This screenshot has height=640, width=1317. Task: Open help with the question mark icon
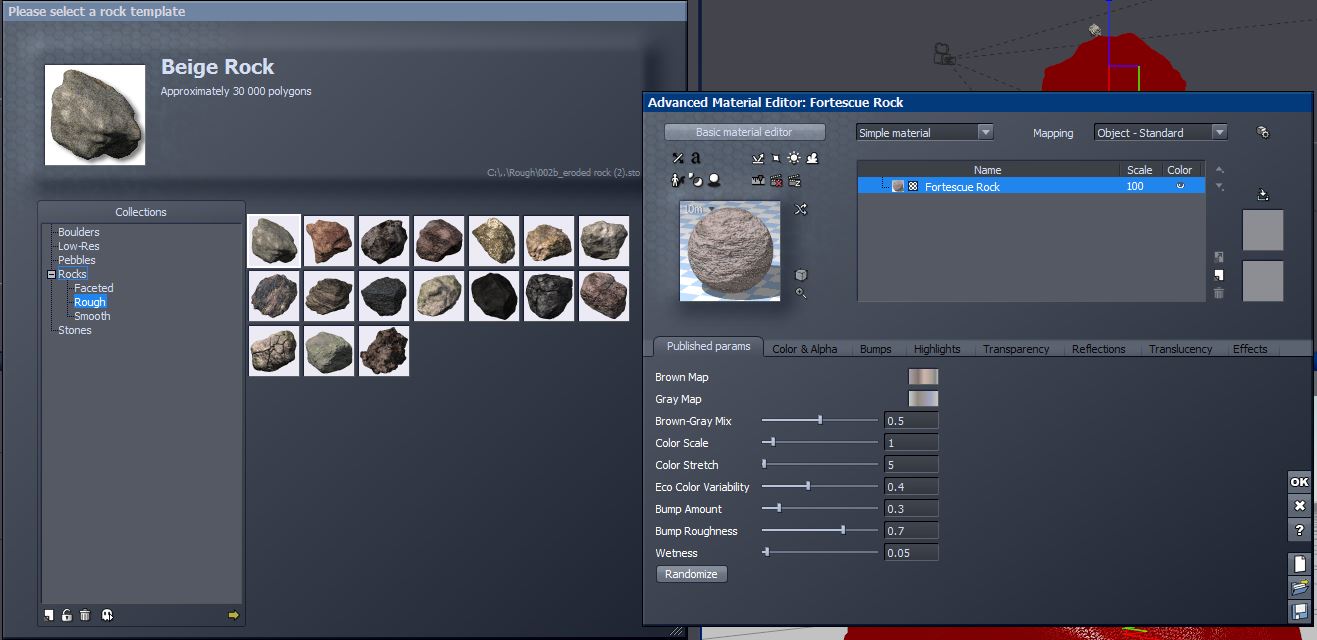[1300, 530]
